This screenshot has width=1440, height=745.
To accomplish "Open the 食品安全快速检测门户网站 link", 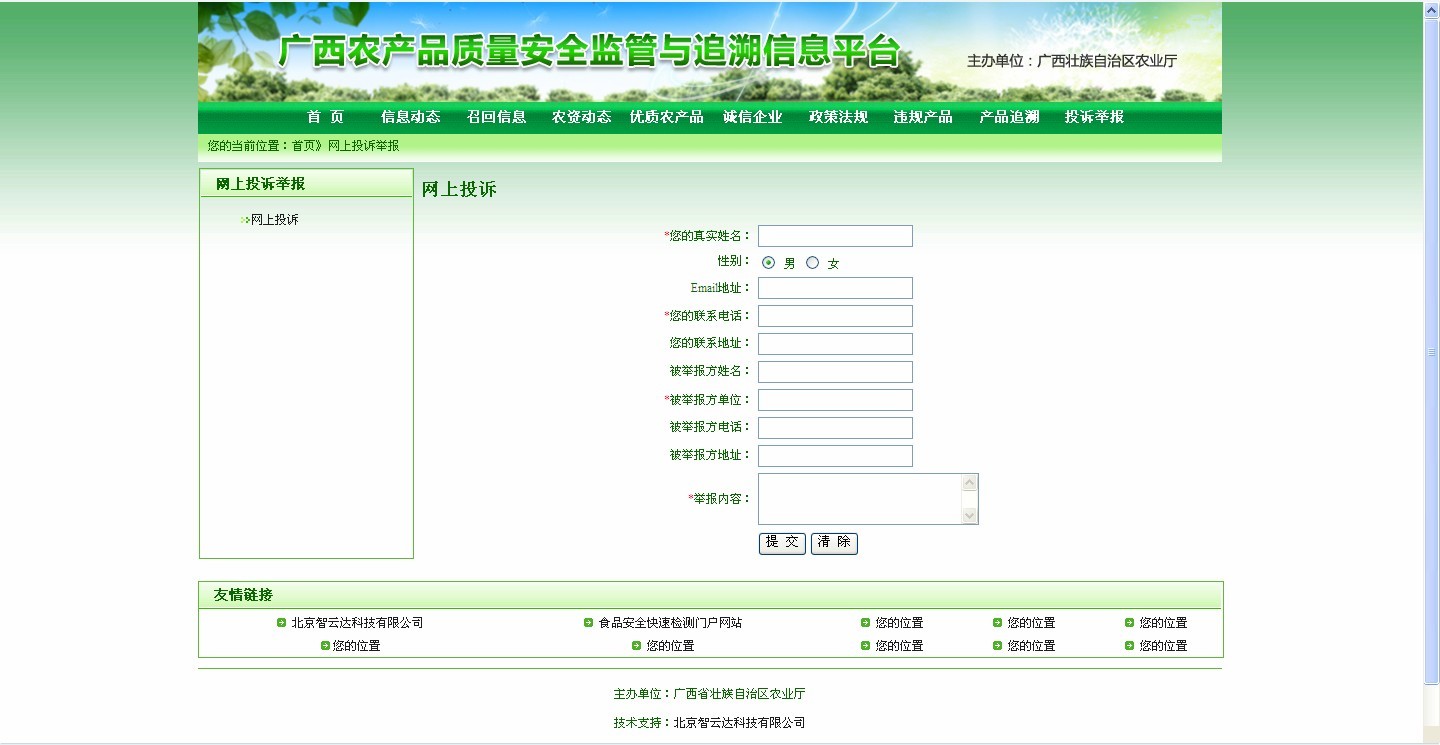I will 670,623.
